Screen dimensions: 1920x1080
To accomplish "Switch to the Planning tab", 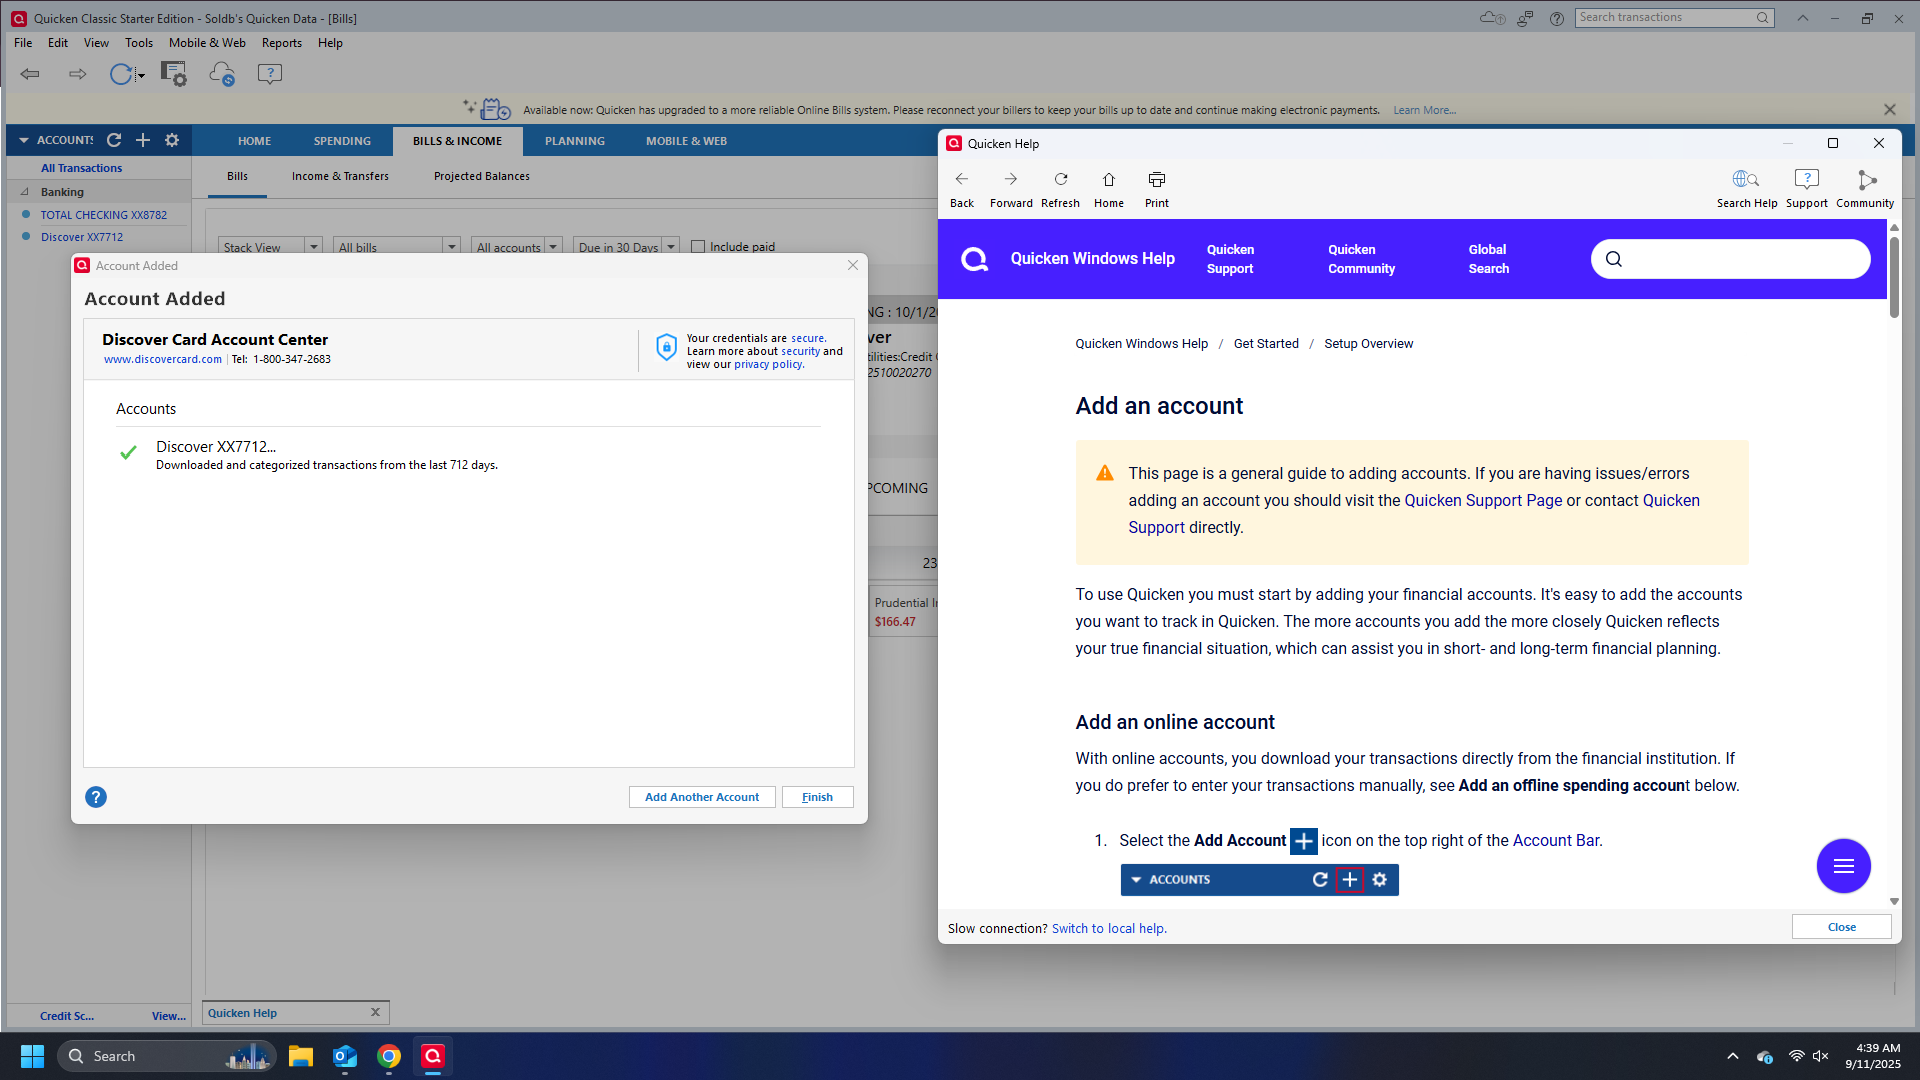I will click(574, 141).
